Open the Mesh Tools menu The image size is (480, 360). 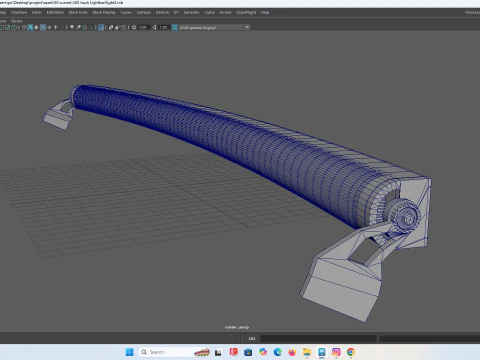click(78, 12)
